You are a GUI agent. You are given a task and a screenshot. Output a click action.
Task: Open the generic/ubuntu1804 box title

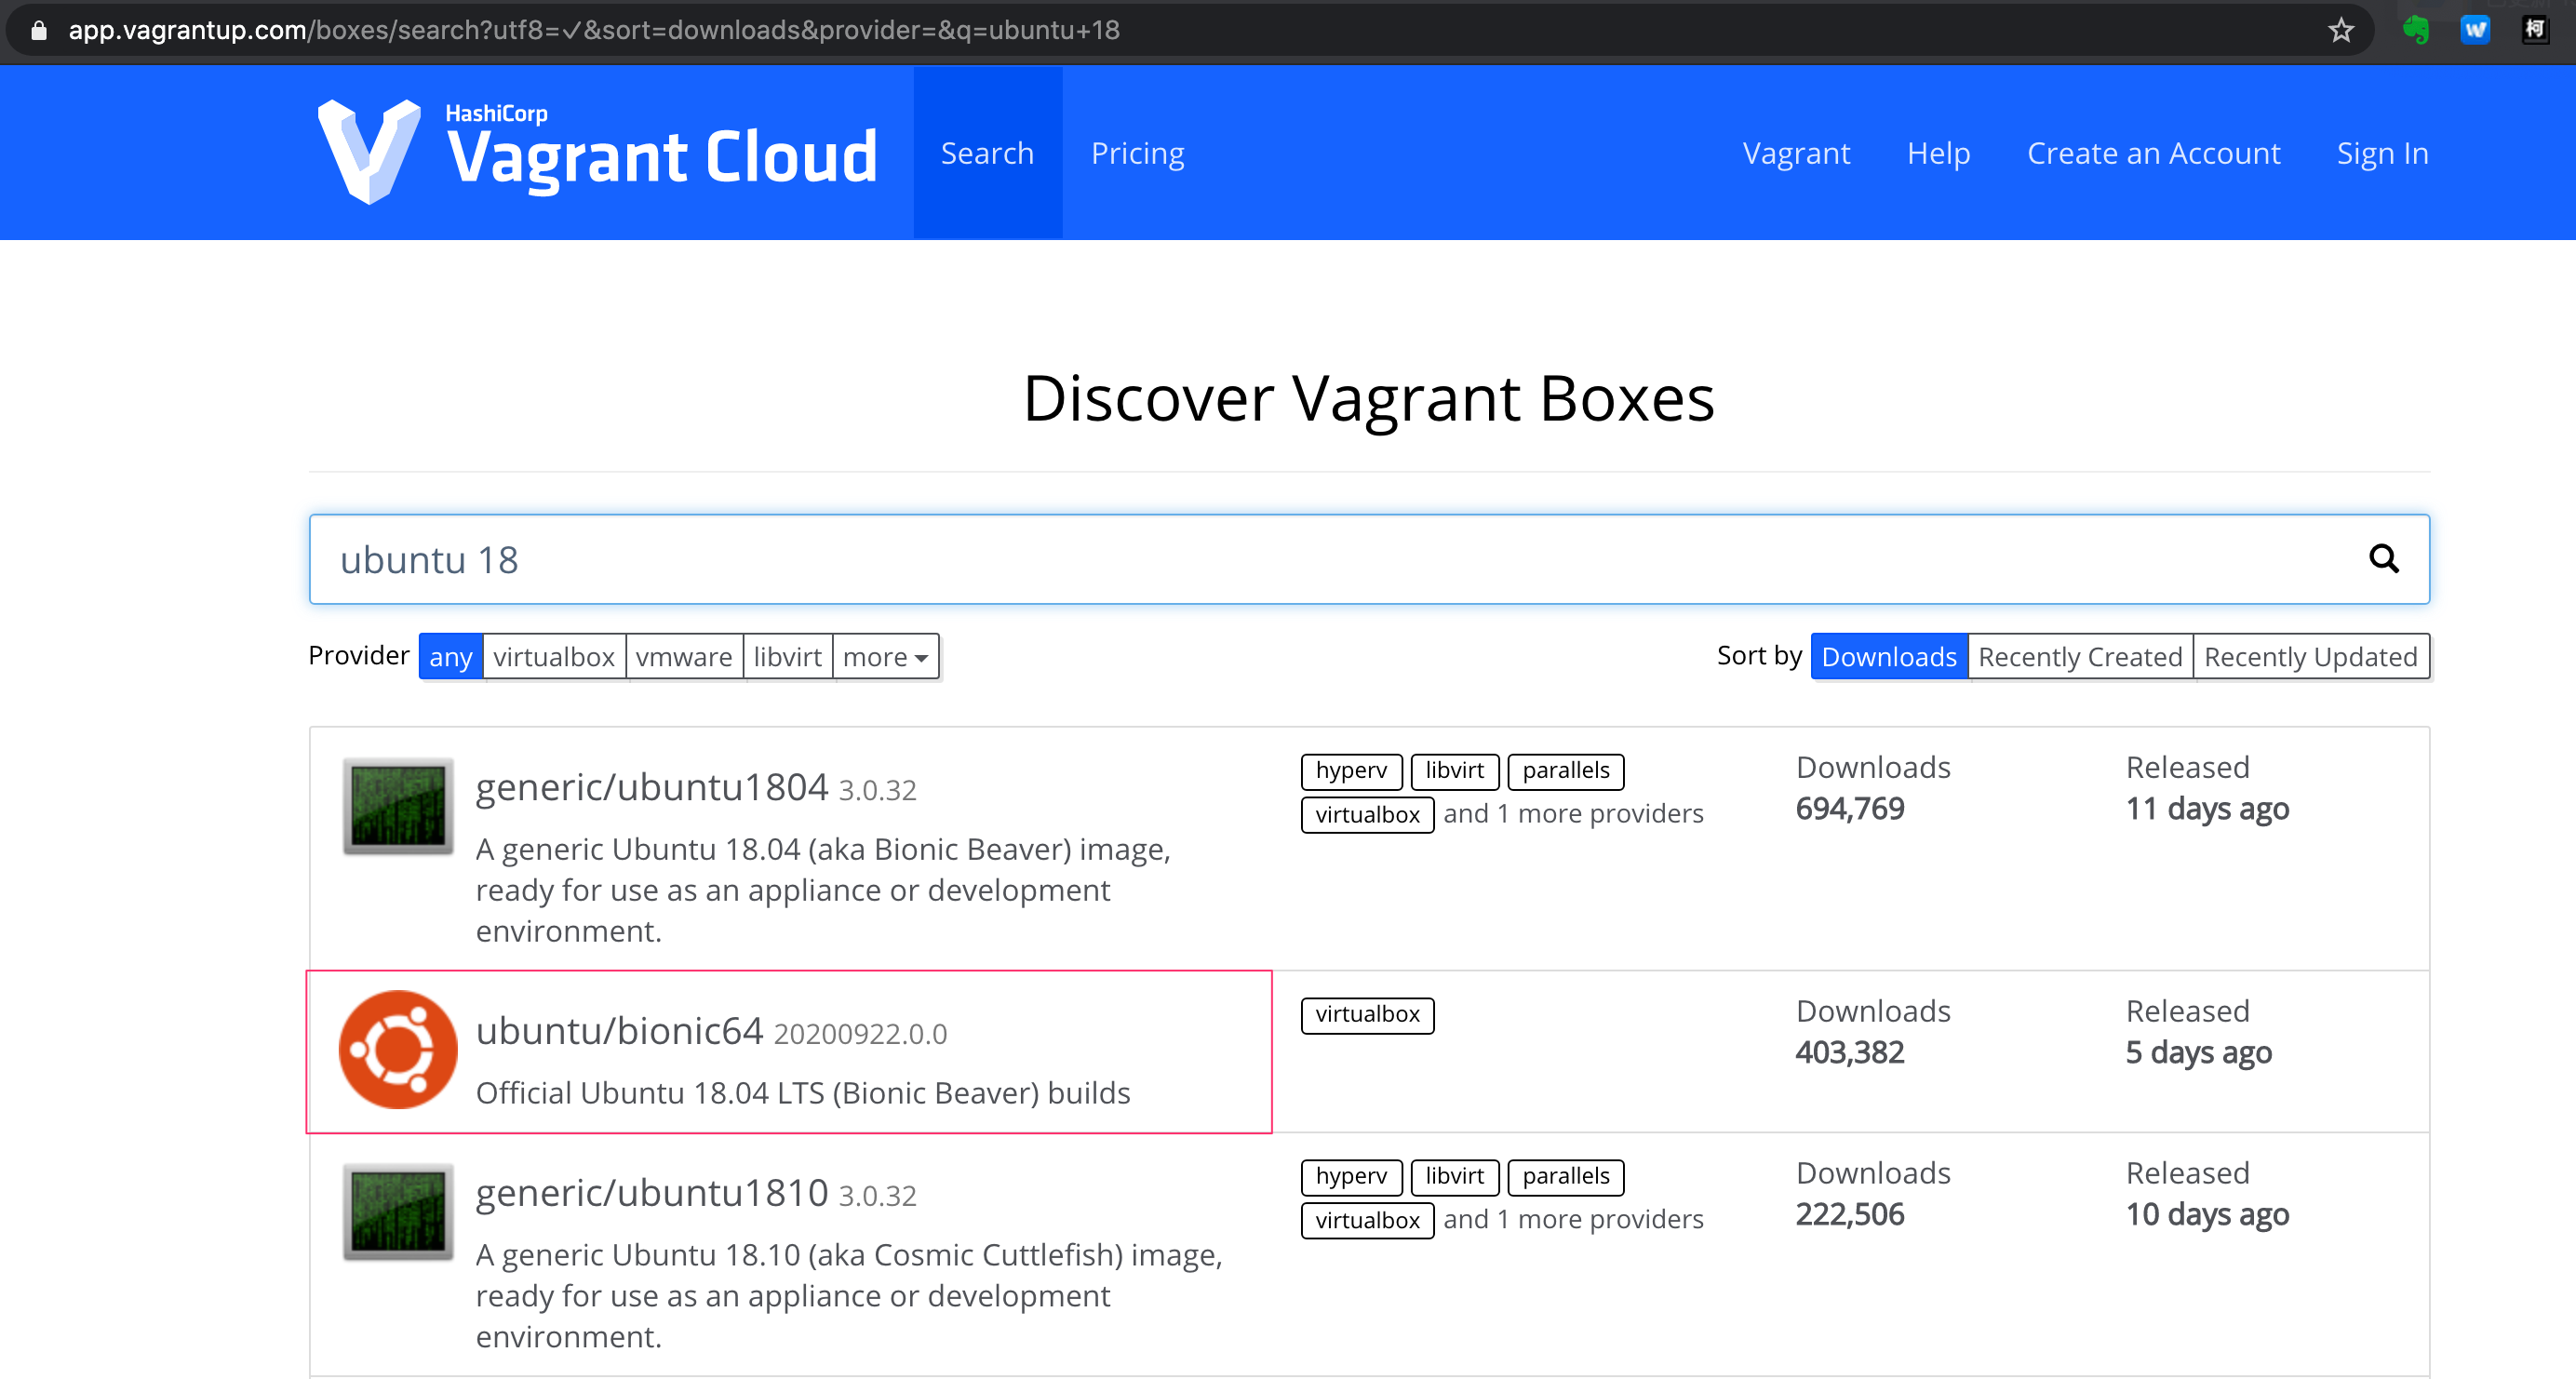(652, 787)
